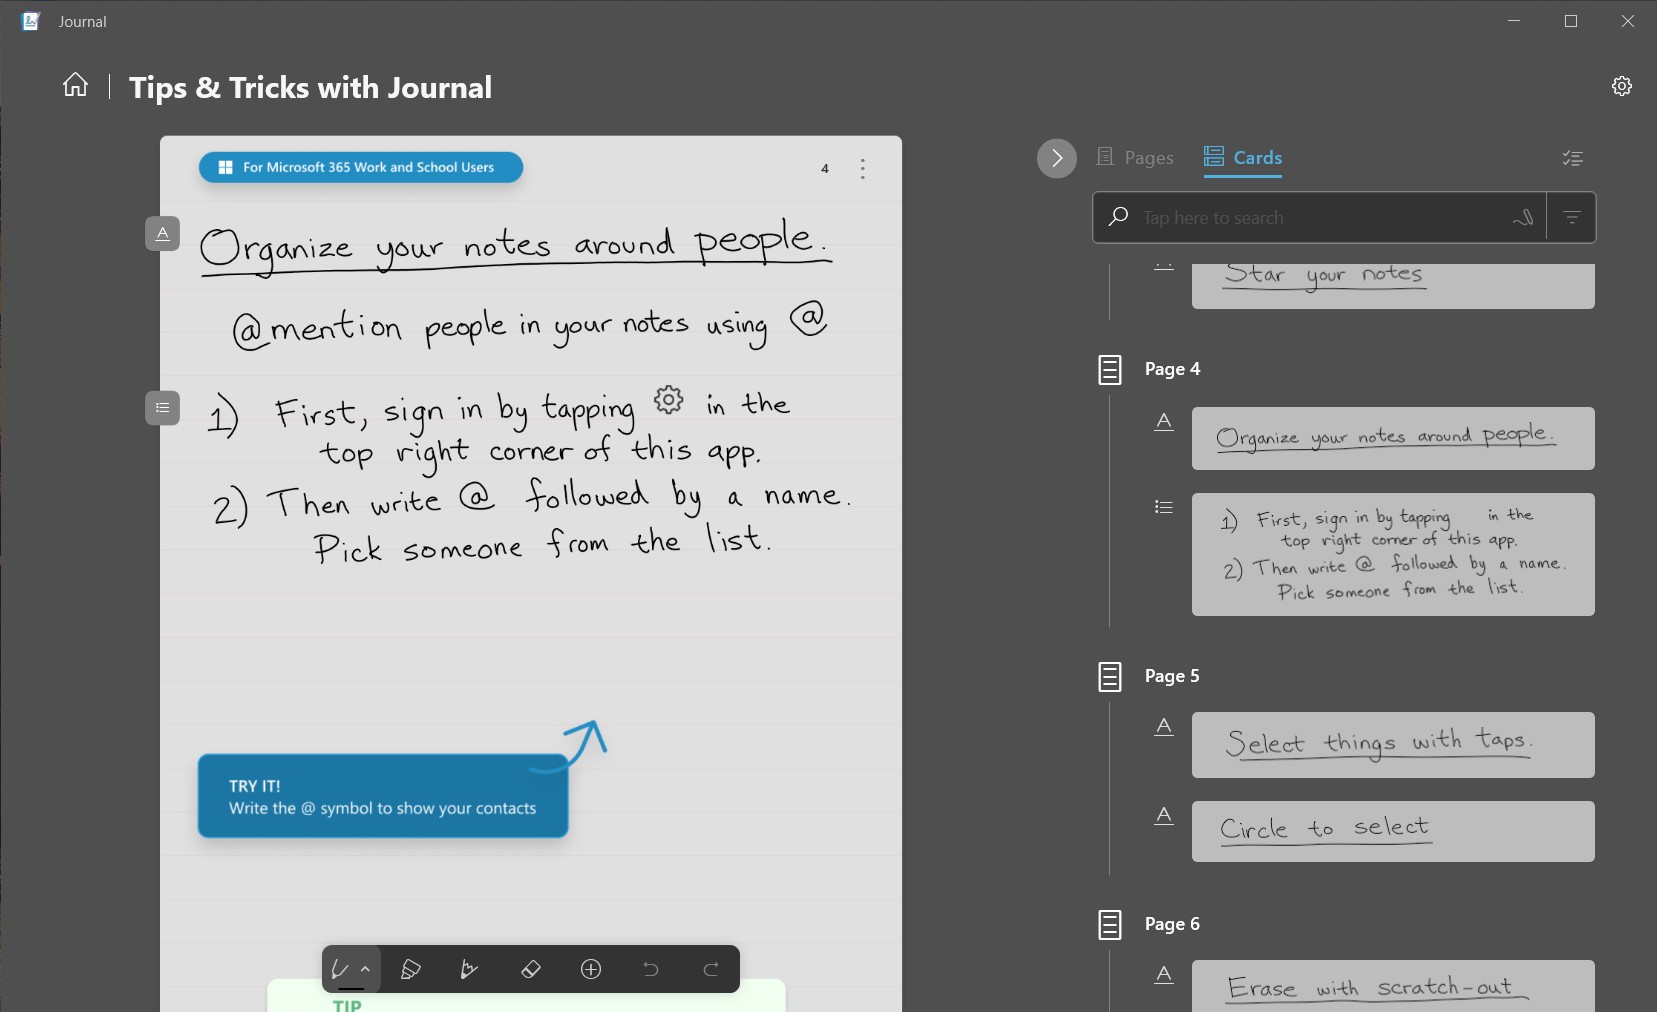Click list icon beside sign-in steps card
1657x1012 pixels.
pyautogui.click(x=1164, y=507)
